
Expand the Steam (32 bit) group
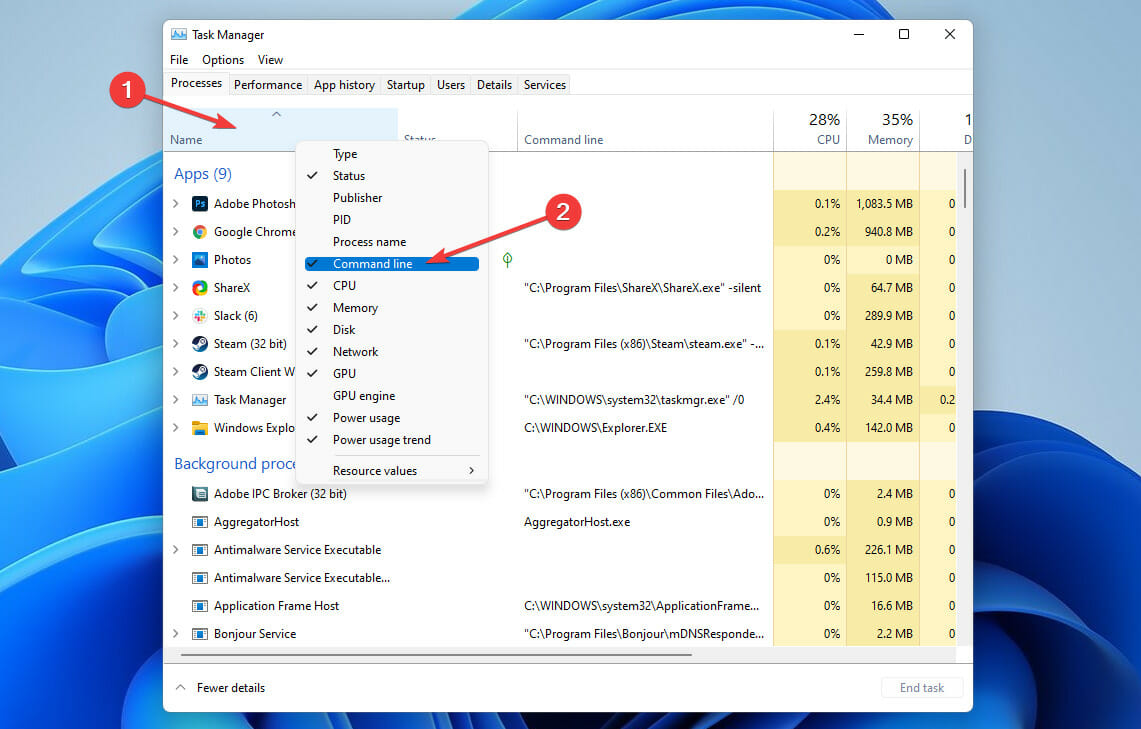[176, 344]
